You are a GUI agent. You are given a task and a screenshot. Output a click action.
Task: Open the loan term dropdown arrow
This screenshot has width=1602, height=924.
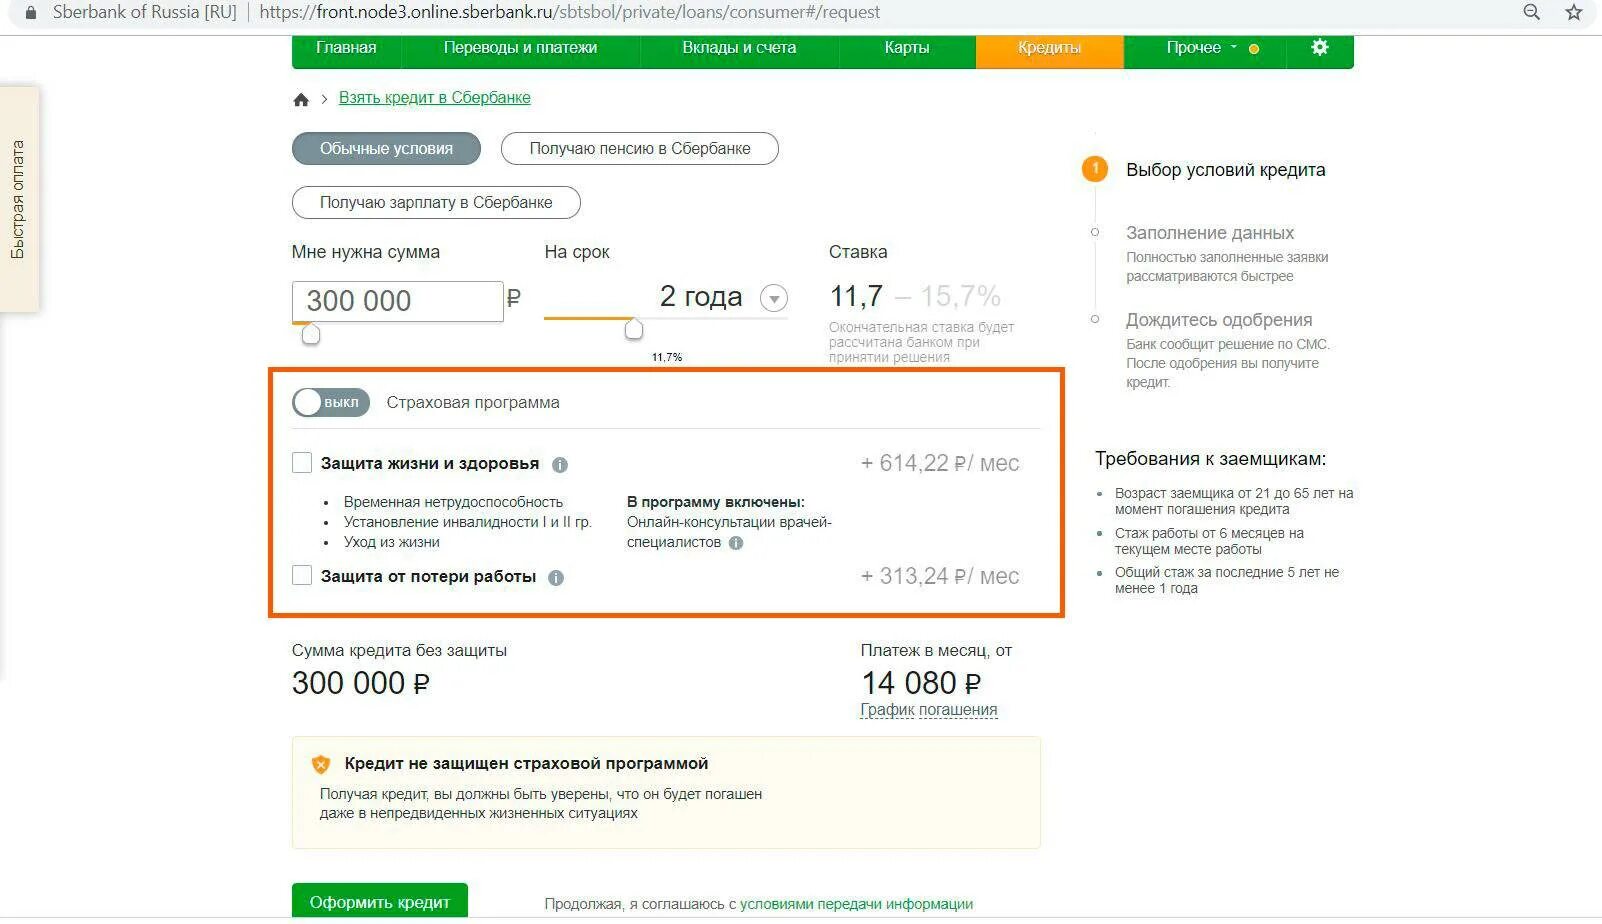point(774,298)
